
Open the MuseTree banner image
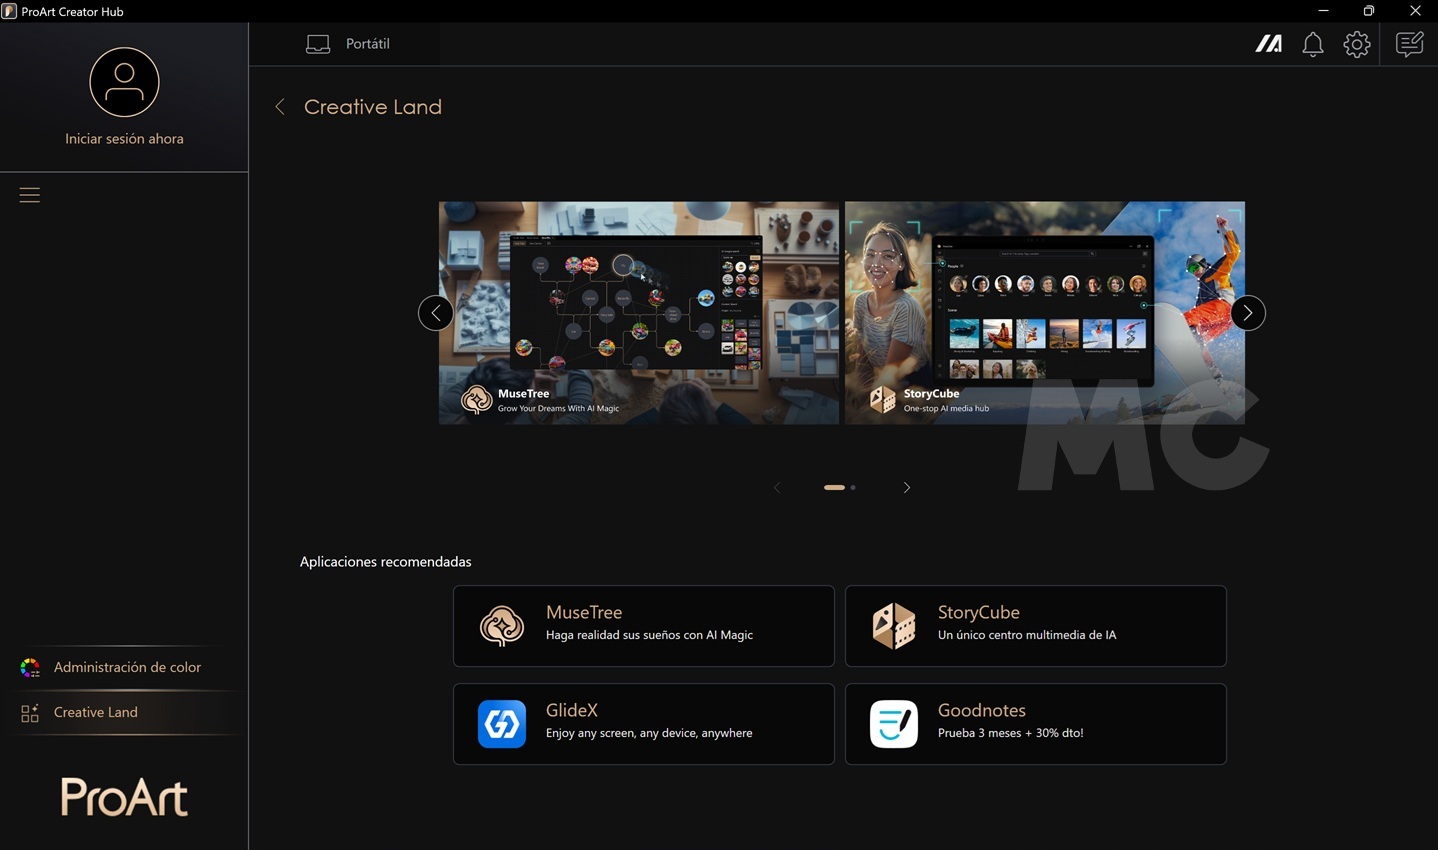[639, 313]
